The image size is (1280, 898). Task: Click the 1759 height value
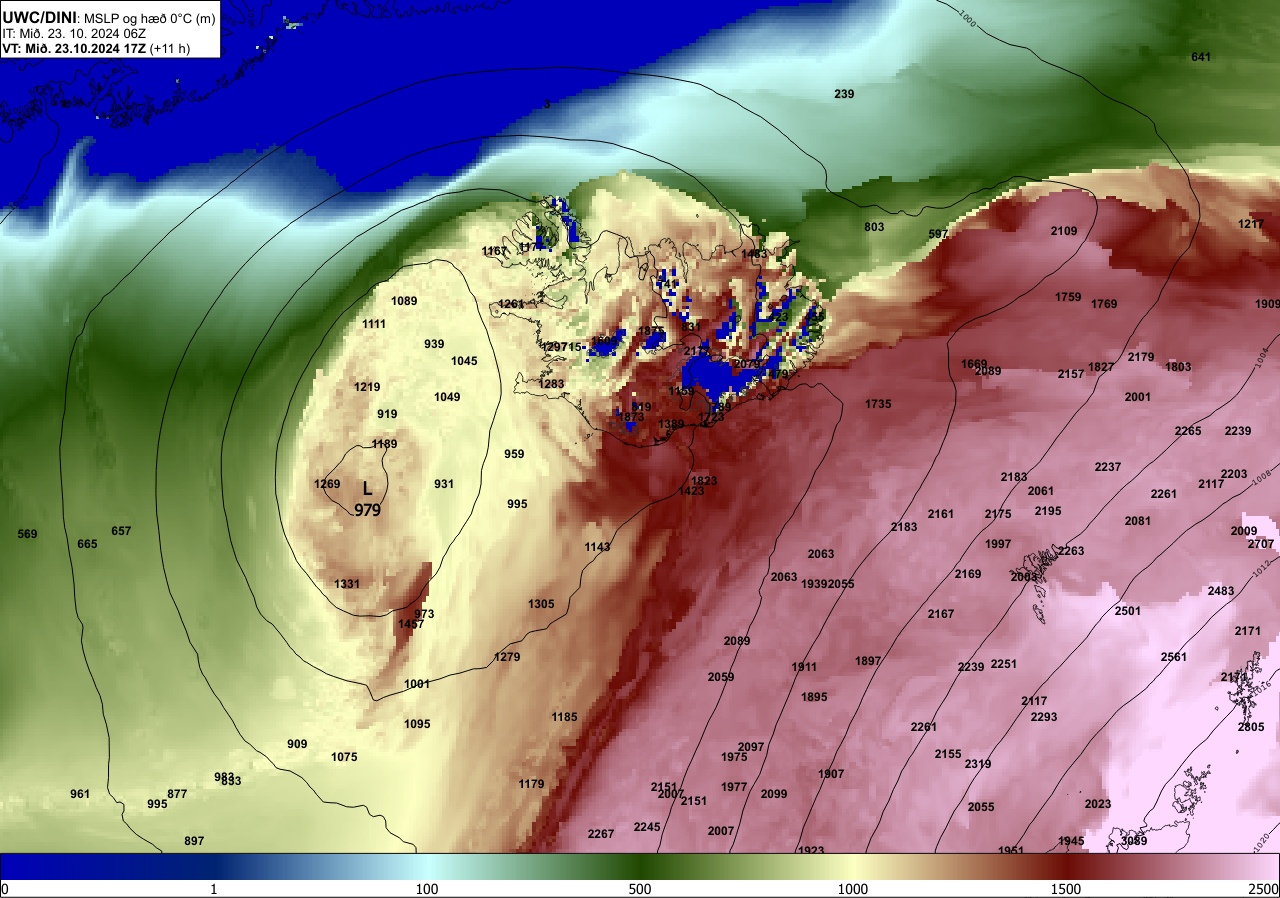(1068, 297)
